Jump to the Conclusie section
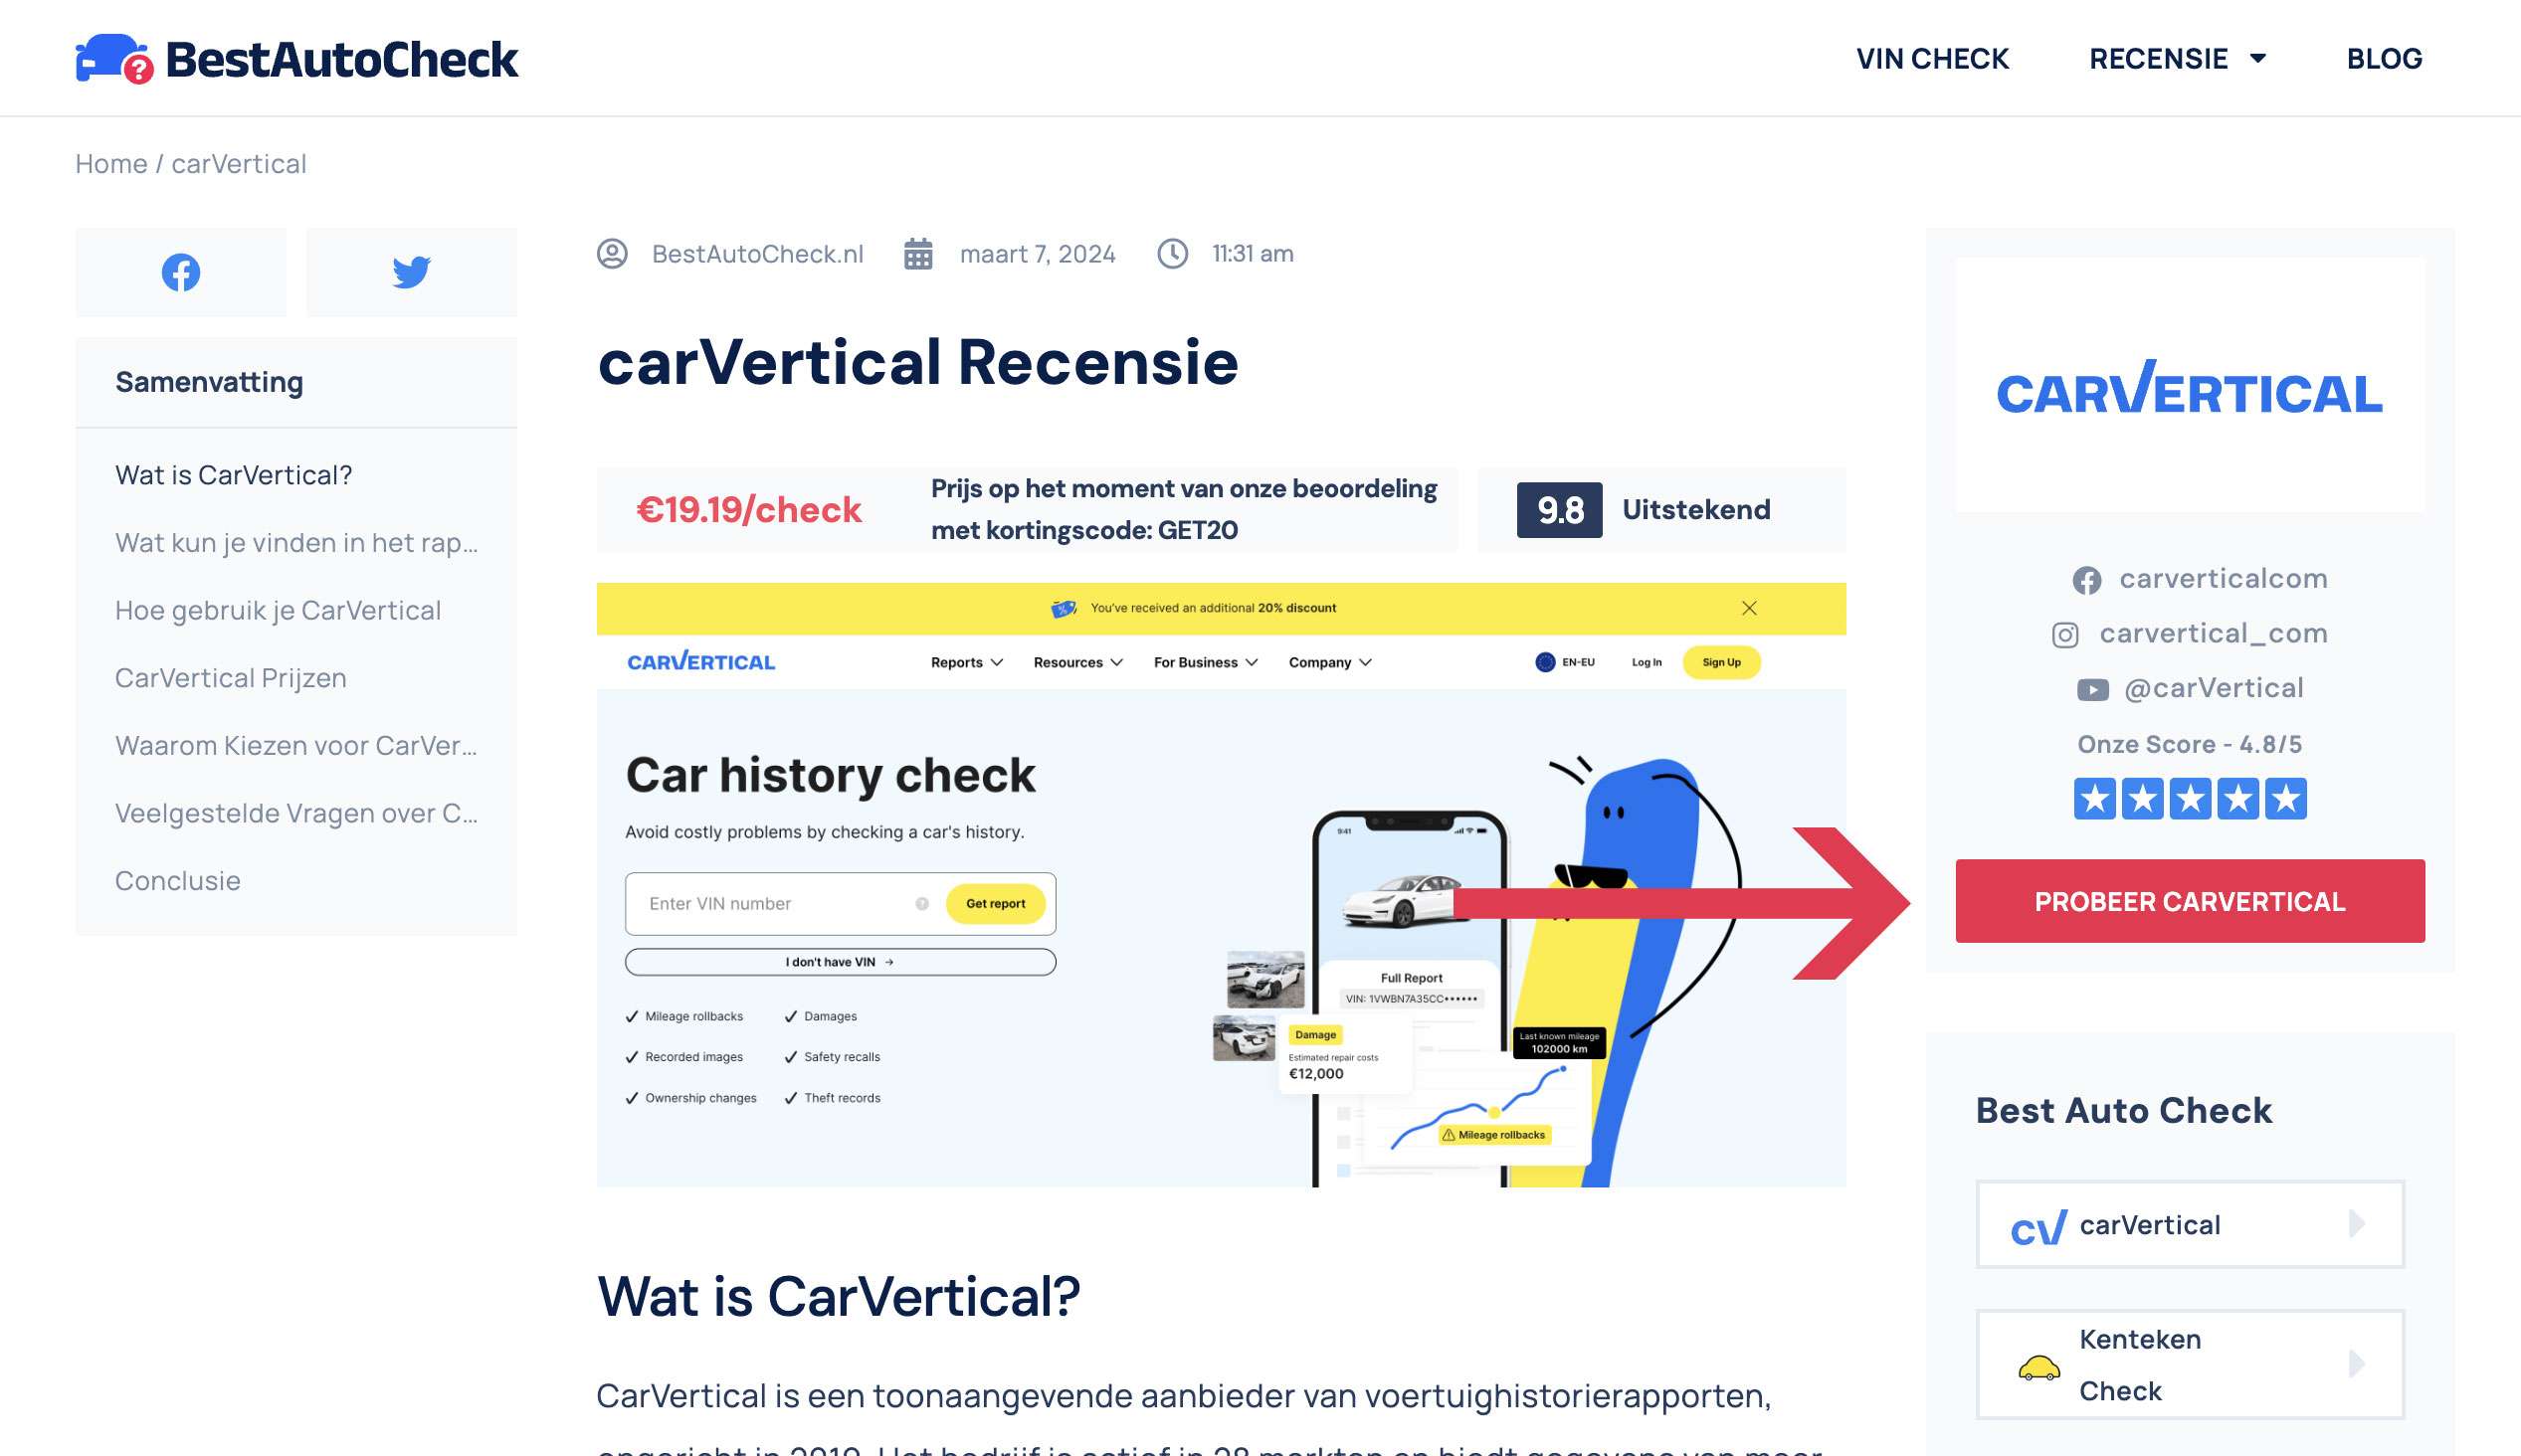Viewport: 2521px width, 1456px height. pos(178,881)
